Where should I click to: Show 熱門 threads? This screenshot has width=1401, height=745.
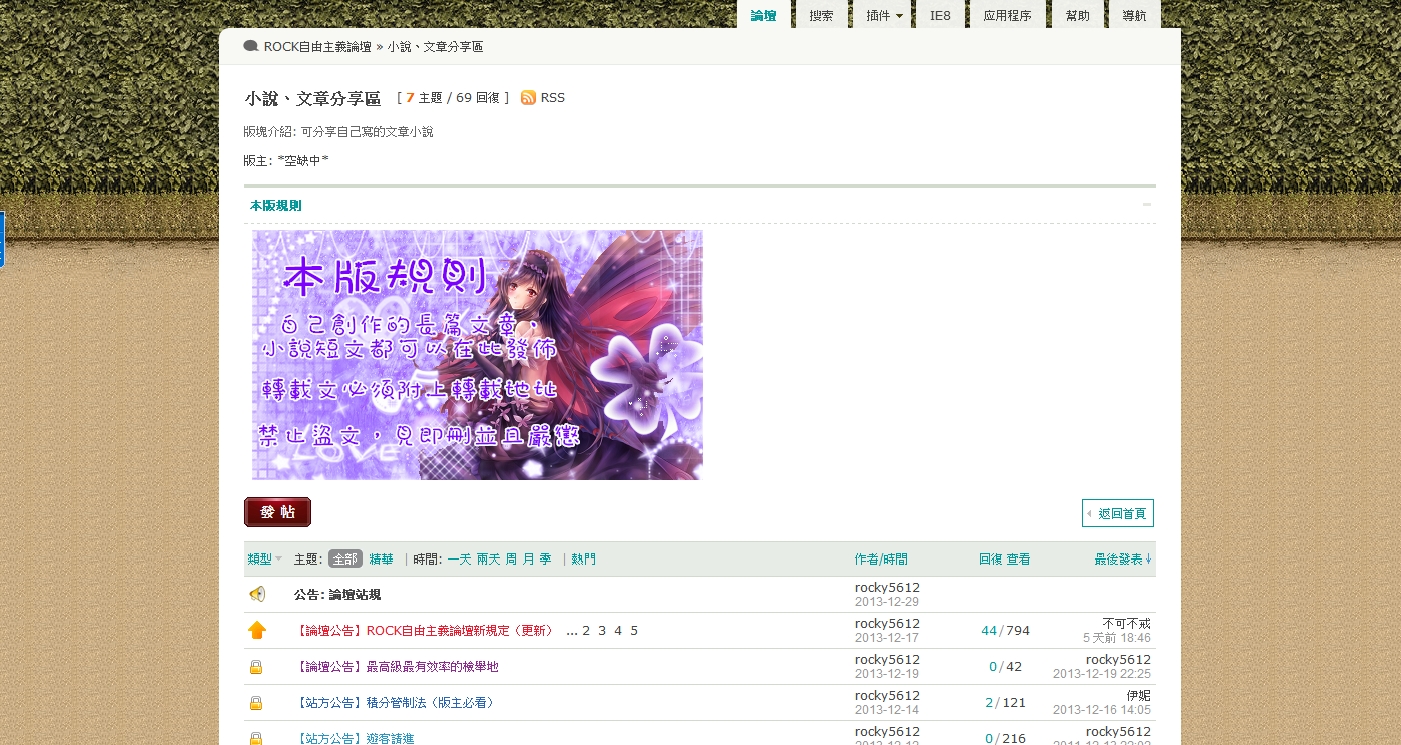[583, 559]
